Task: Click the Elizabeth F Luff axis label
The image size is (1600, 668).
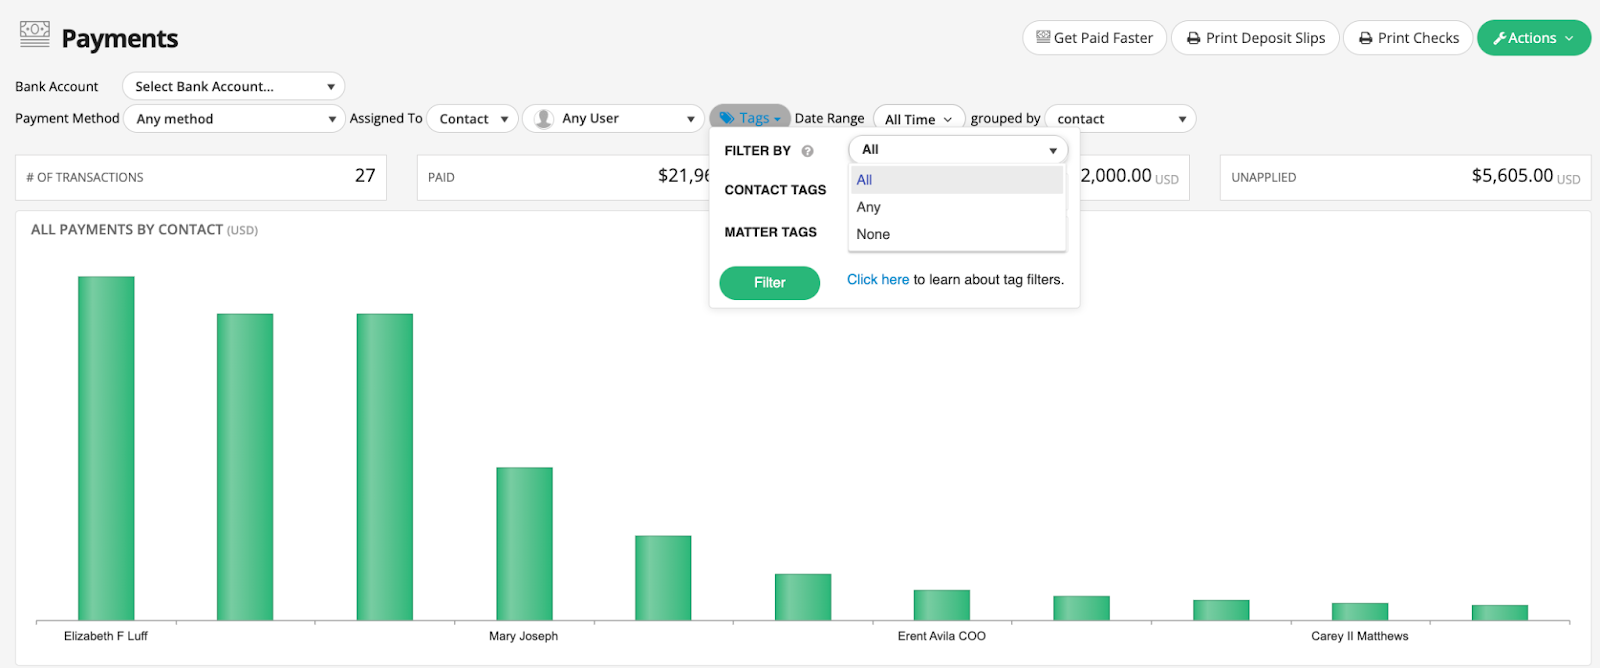Action: (106, 636)
